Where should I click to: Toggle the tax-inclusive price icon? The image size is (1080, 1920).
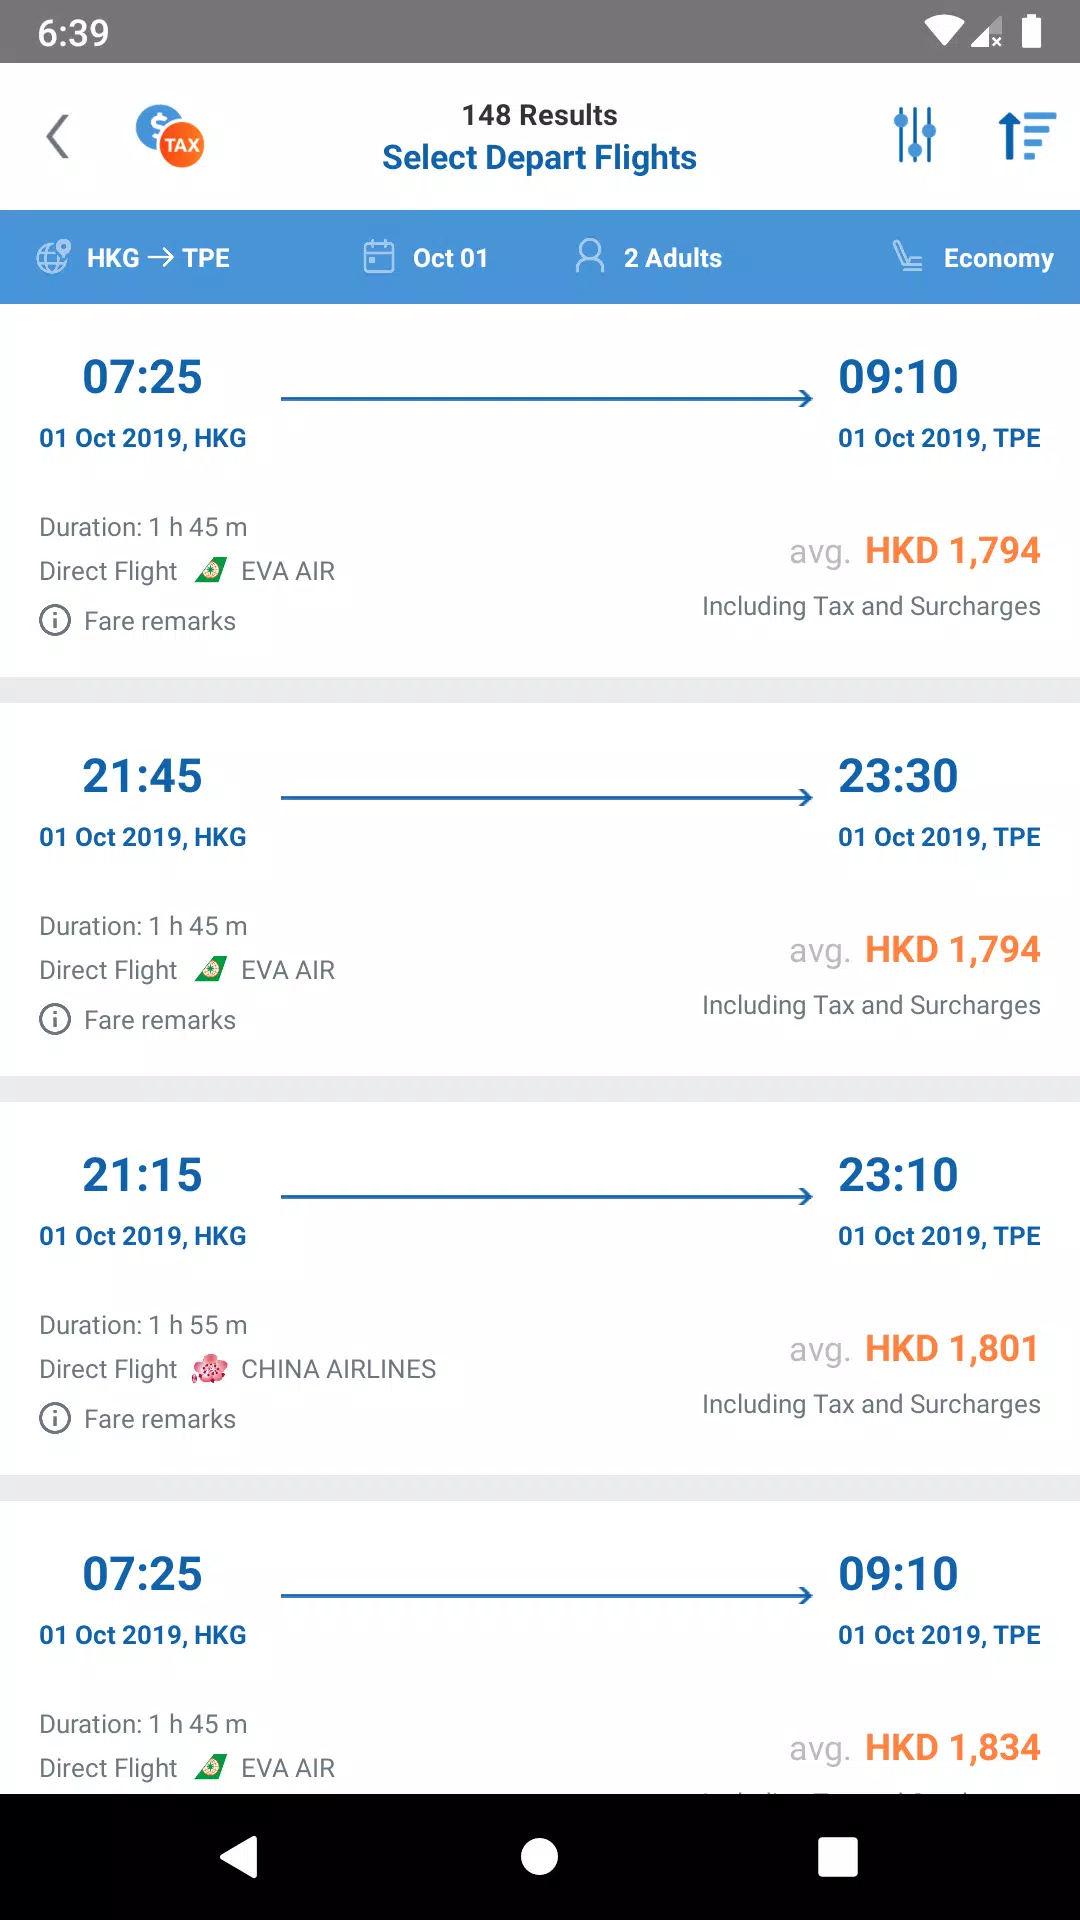click(x=170, y=136)
